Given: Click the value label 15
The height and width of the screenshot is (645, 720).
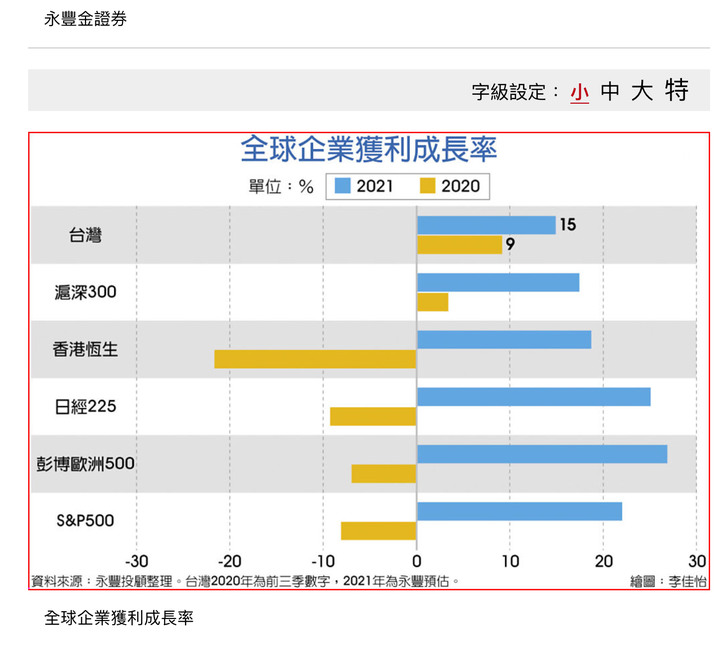Looking at the screenshot, I should pyautogui.click(x=568, y=225).
